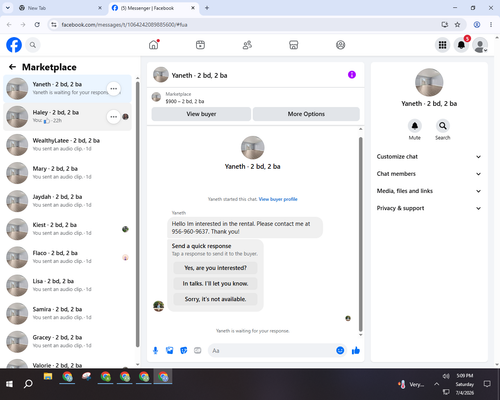
Task: Click the conversation list scrollbar
Action: tap(138, 213)
